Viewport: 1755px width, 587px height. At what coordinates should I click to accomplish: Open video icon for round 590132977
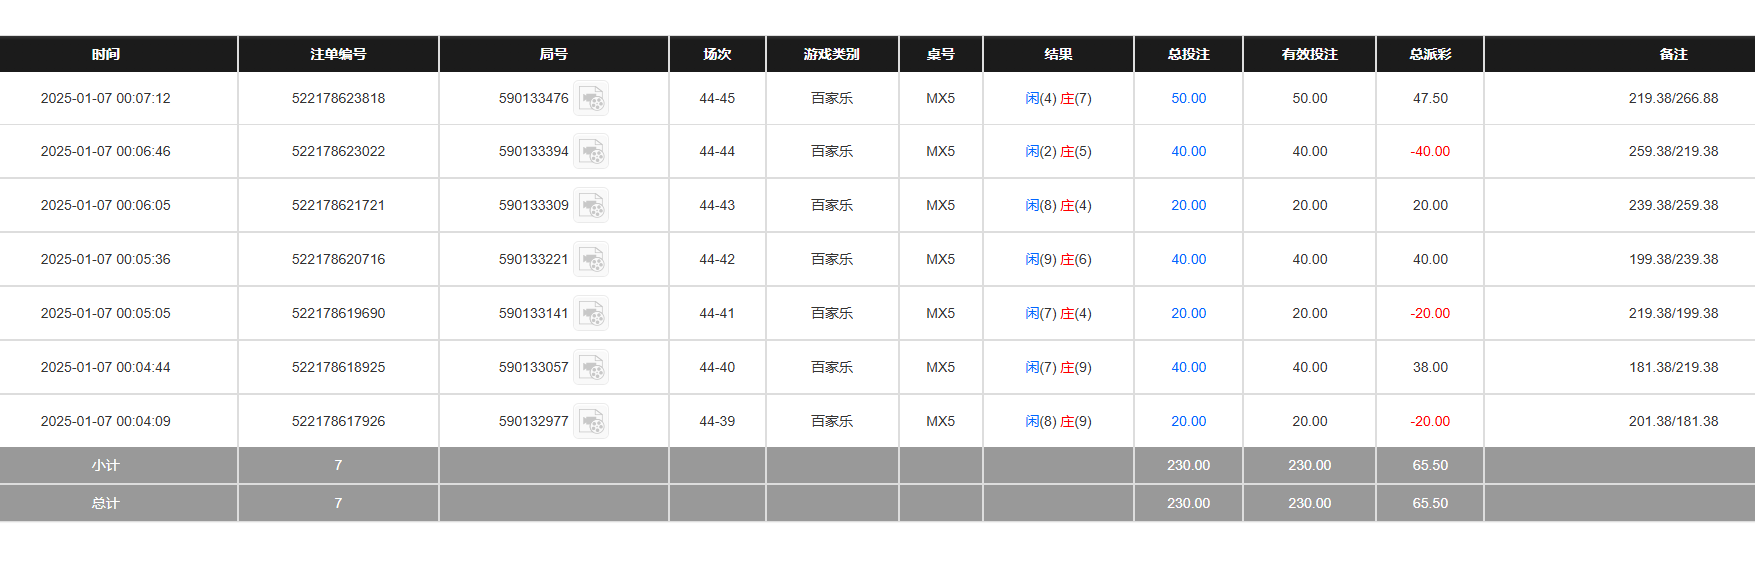pyautogui.click(x=591, y=422)
